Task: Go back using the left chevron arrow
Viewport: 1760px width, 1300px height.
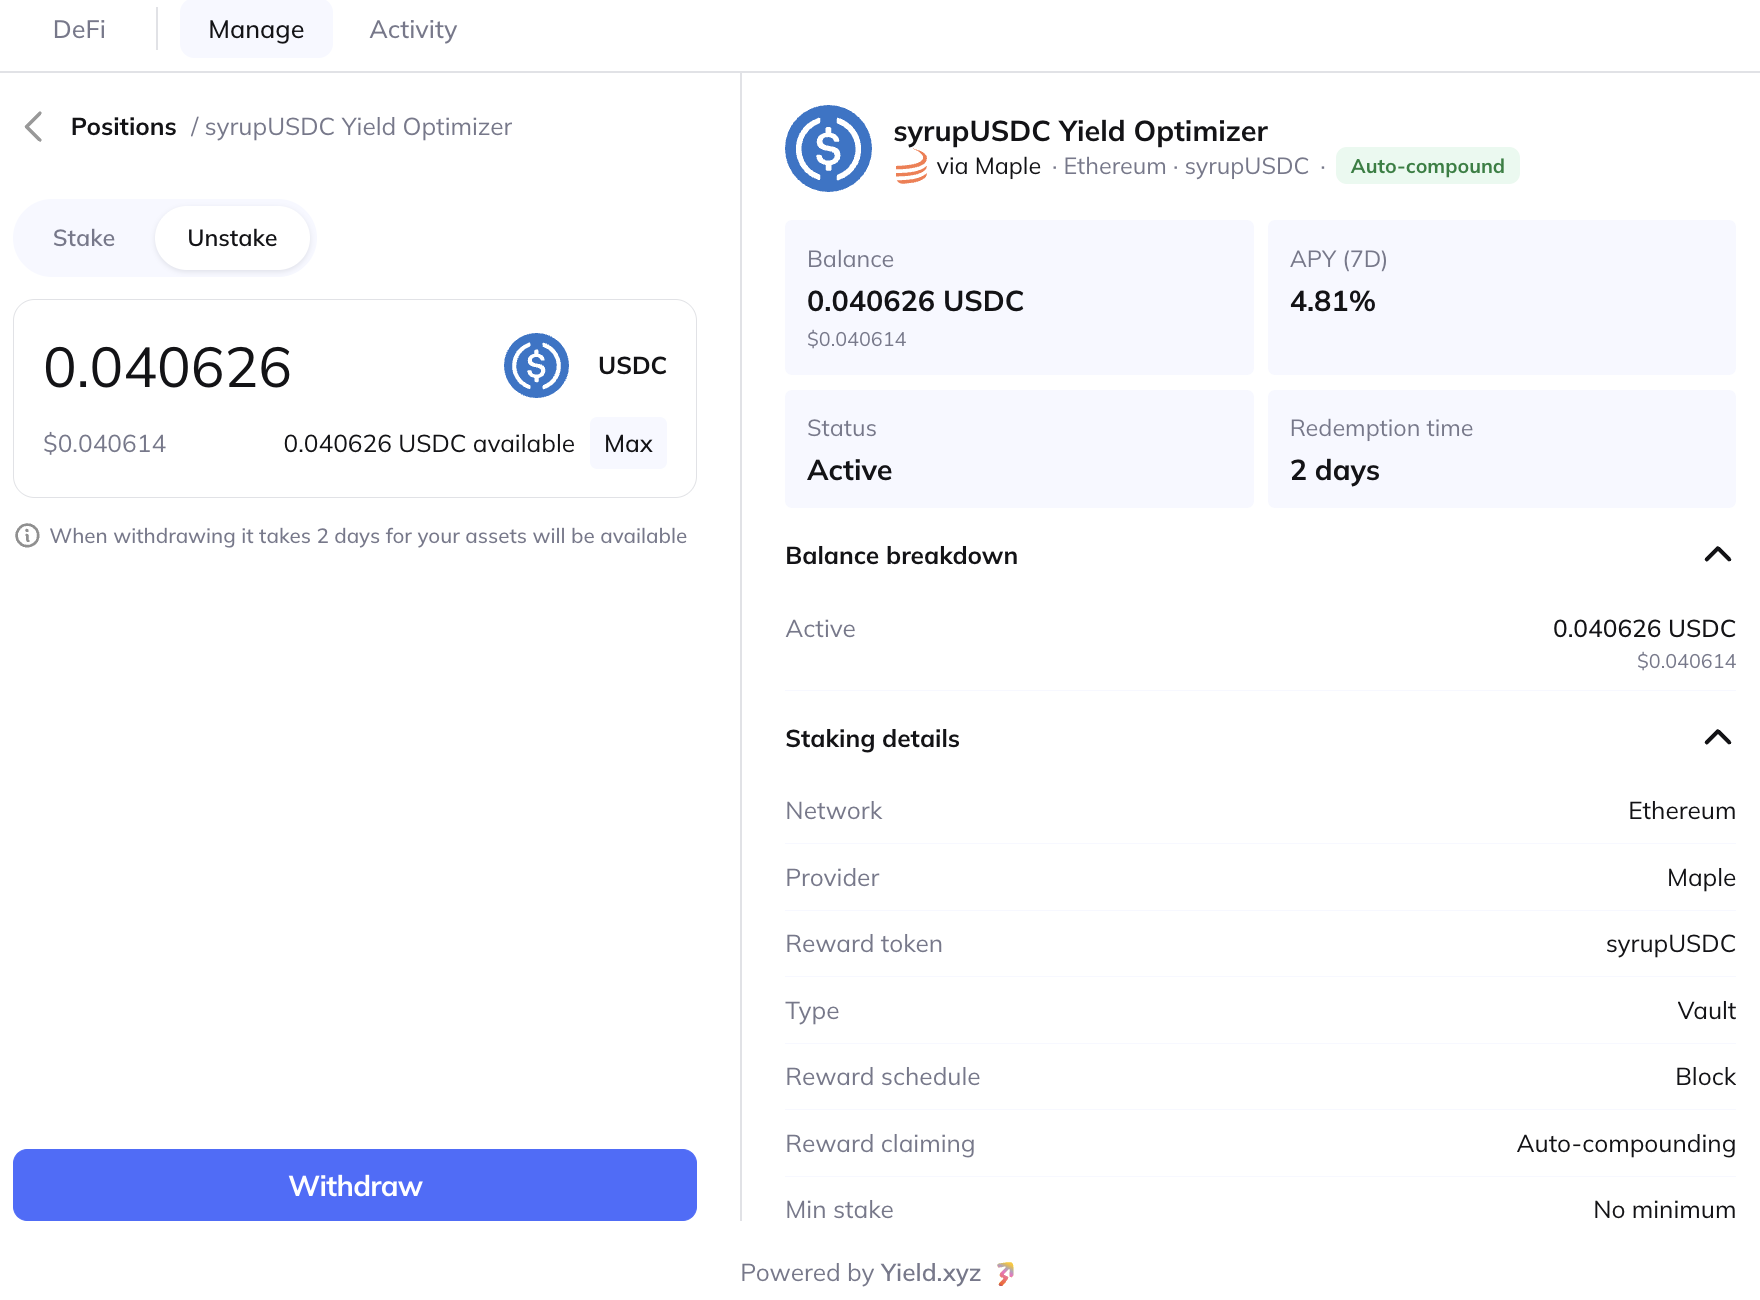Action: pos(34,127)
